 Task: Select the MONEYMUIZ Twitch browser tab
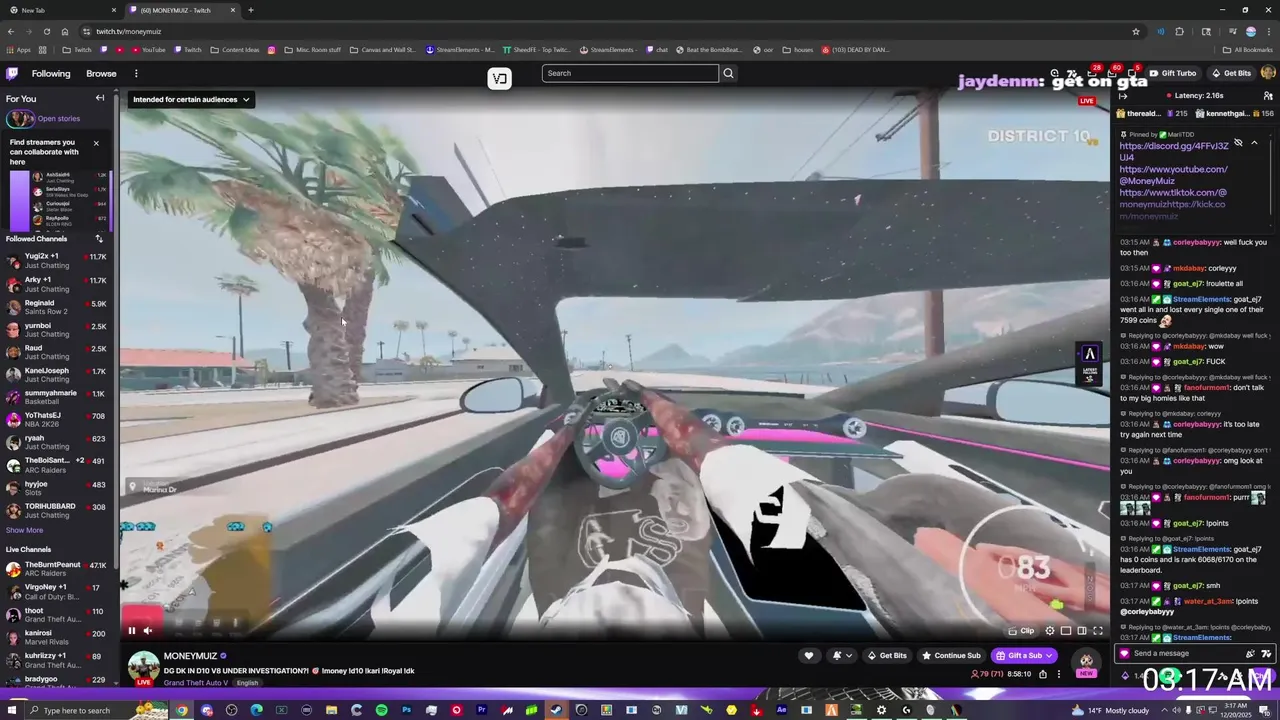point(183,10)
